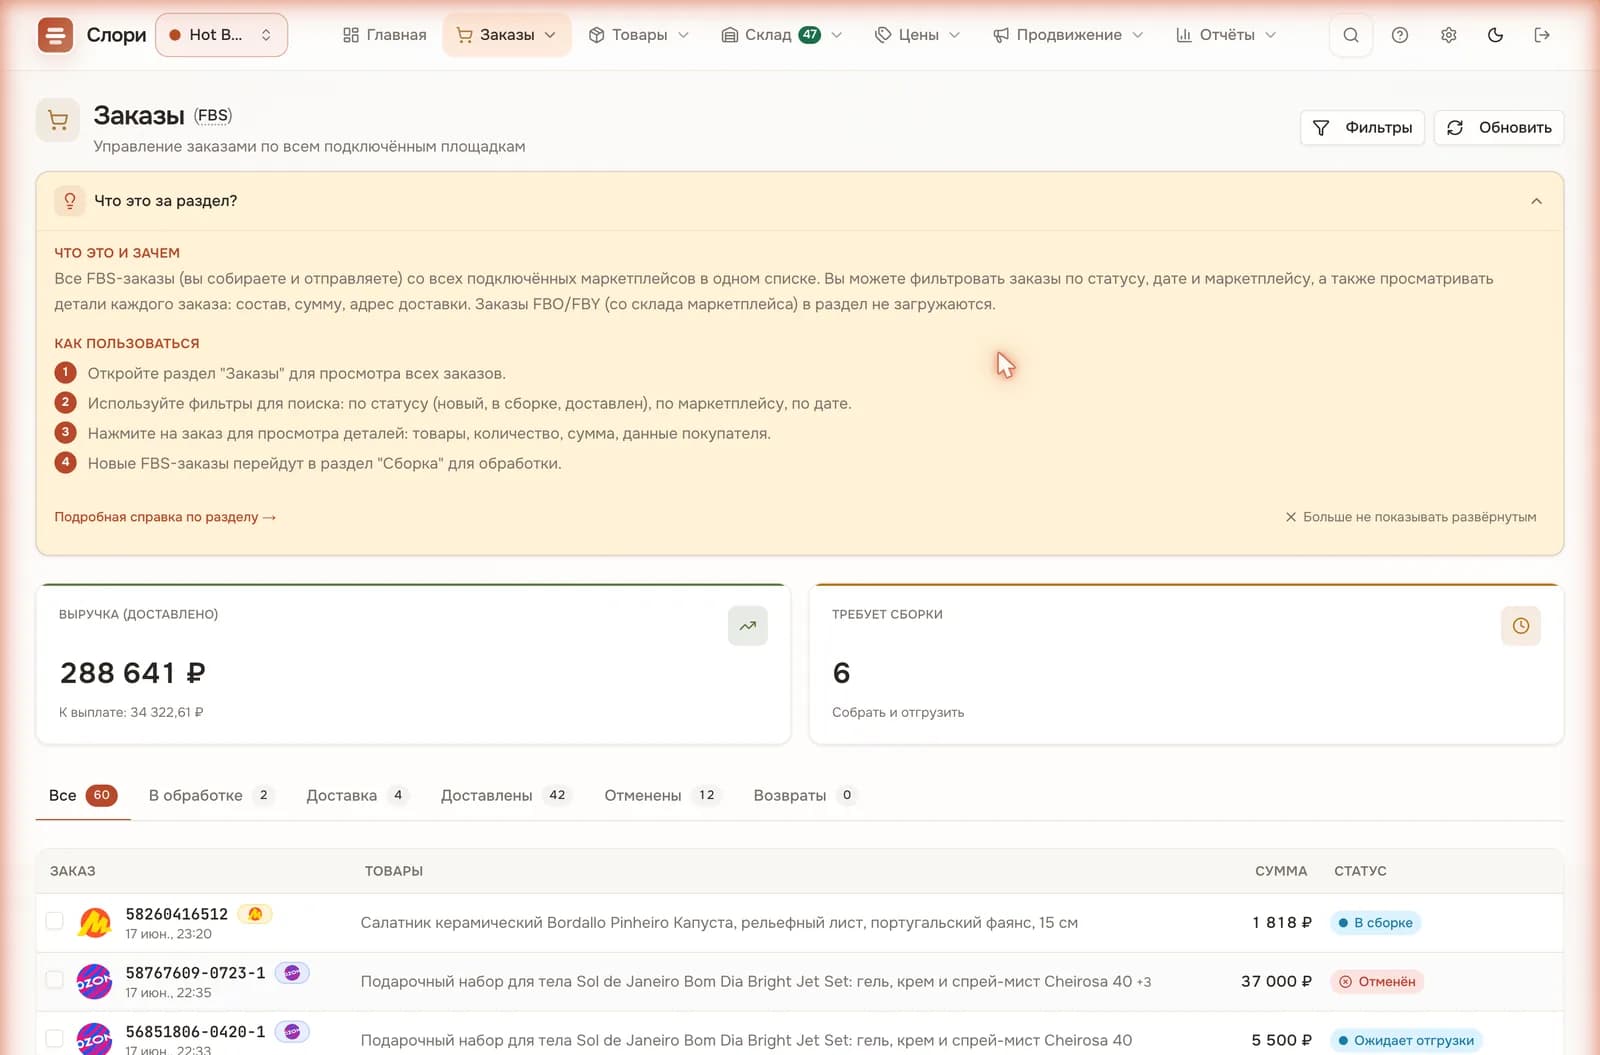1600x1055 pixels.
Task: Click the help question mark icon
Action: pos(1399,35)
